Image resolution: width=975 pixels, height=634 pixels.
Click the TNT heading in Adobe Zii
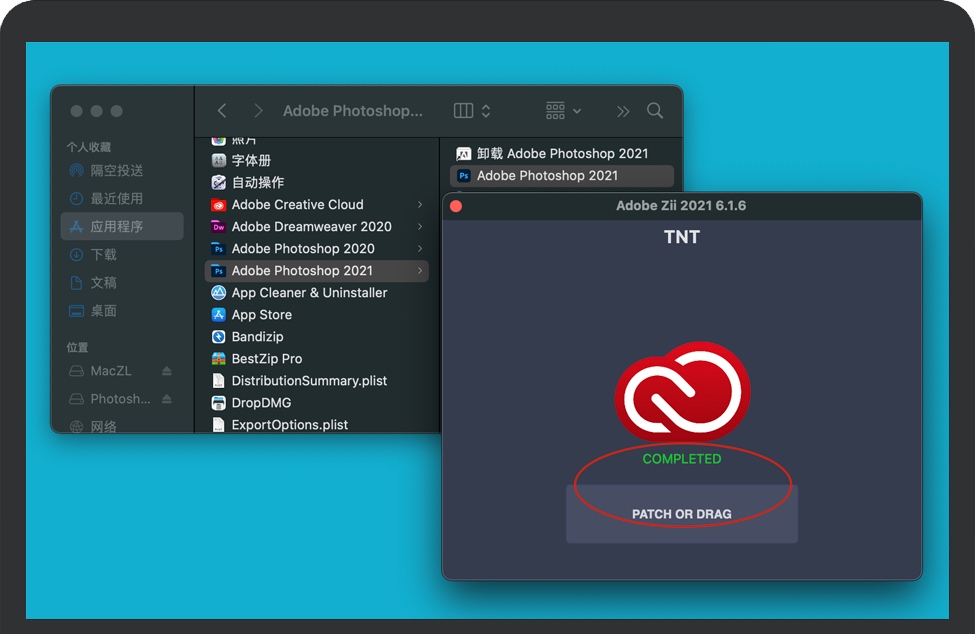click(682, 237)
